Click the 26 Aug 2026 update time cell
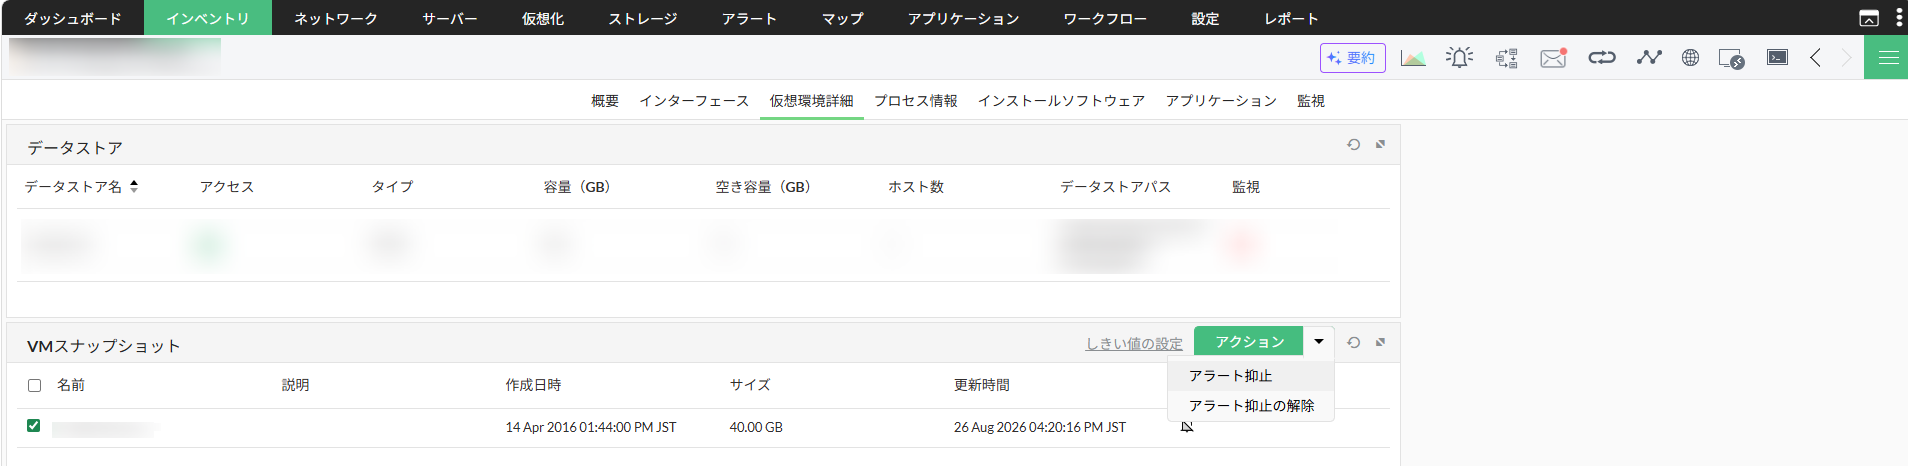 (x=1040, y=427)
